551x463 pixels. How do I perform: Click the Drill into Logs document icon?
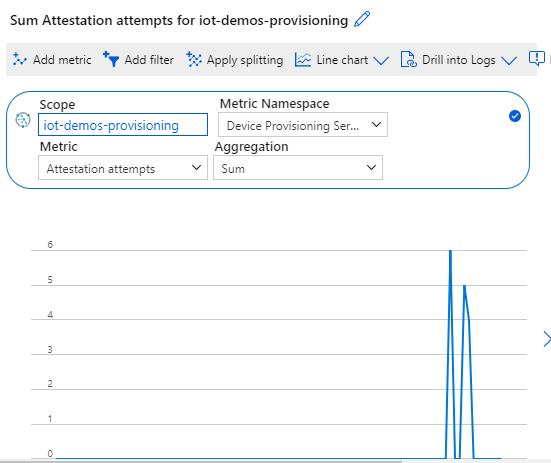click(409, 59)
